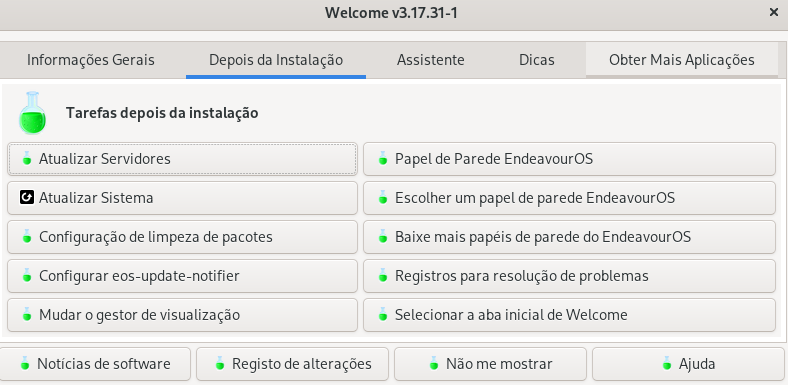Viewport: 788px width, 385px height.
Task: Click flask icon beside Não me mostrar
Action: coord(434,363)
